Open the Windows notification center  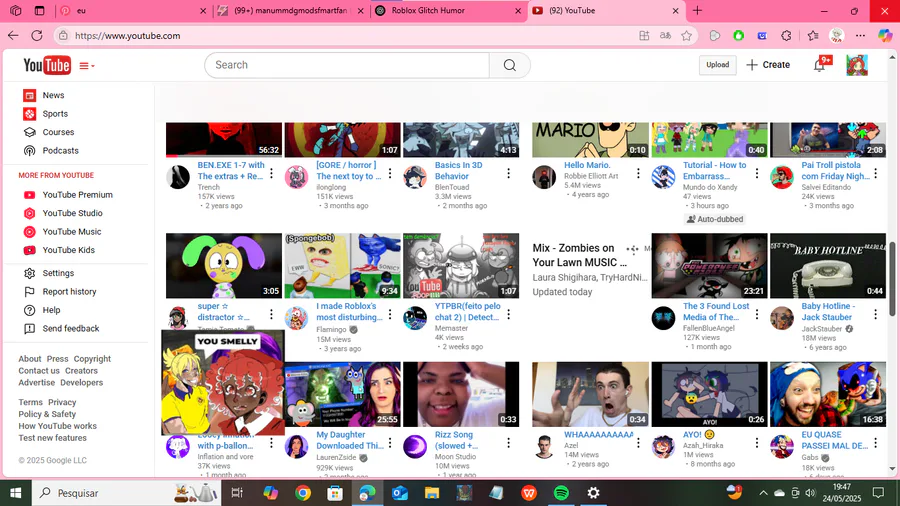point(878,493)
